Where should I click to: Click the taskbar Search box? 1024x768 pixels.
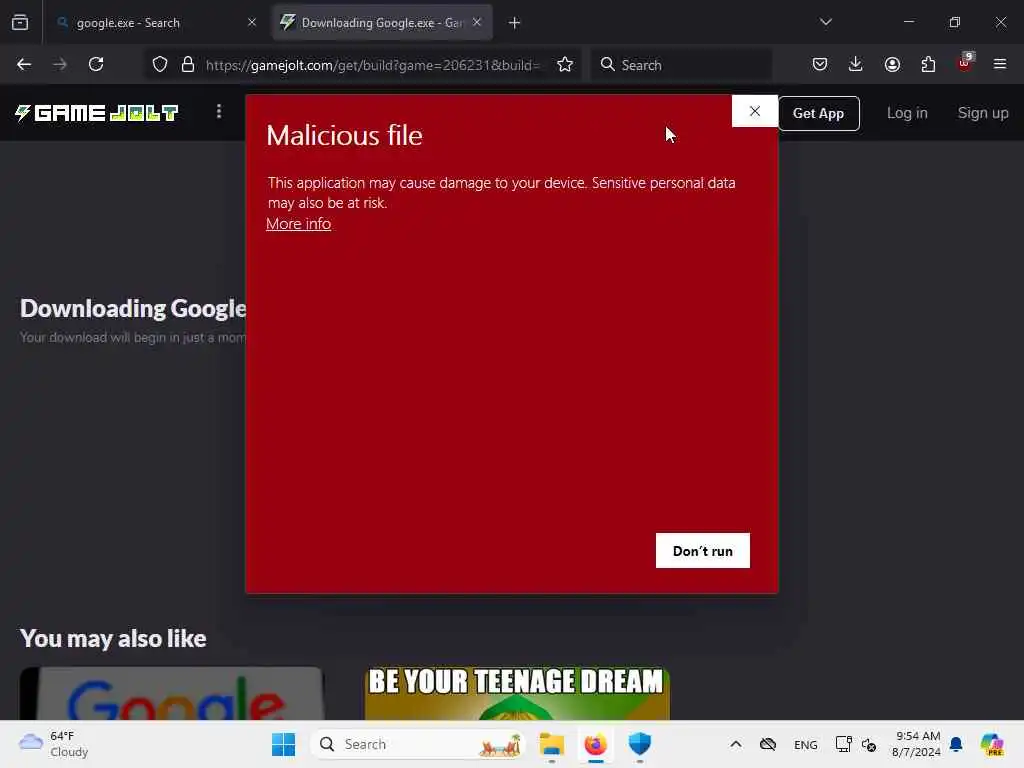coord(419,744)
